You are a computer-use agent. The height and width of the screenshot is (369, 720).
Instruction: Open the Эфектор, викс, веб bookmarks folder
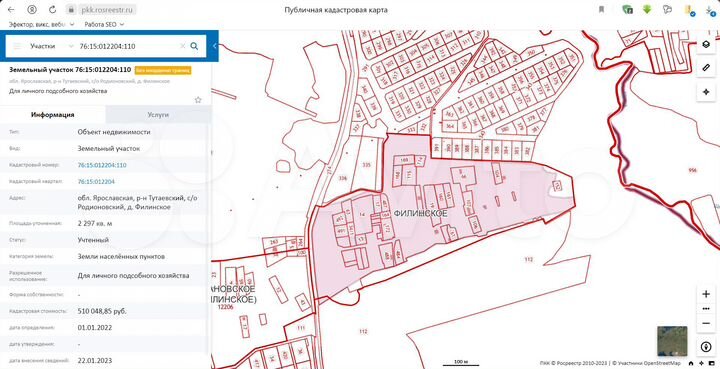(41, 24)
